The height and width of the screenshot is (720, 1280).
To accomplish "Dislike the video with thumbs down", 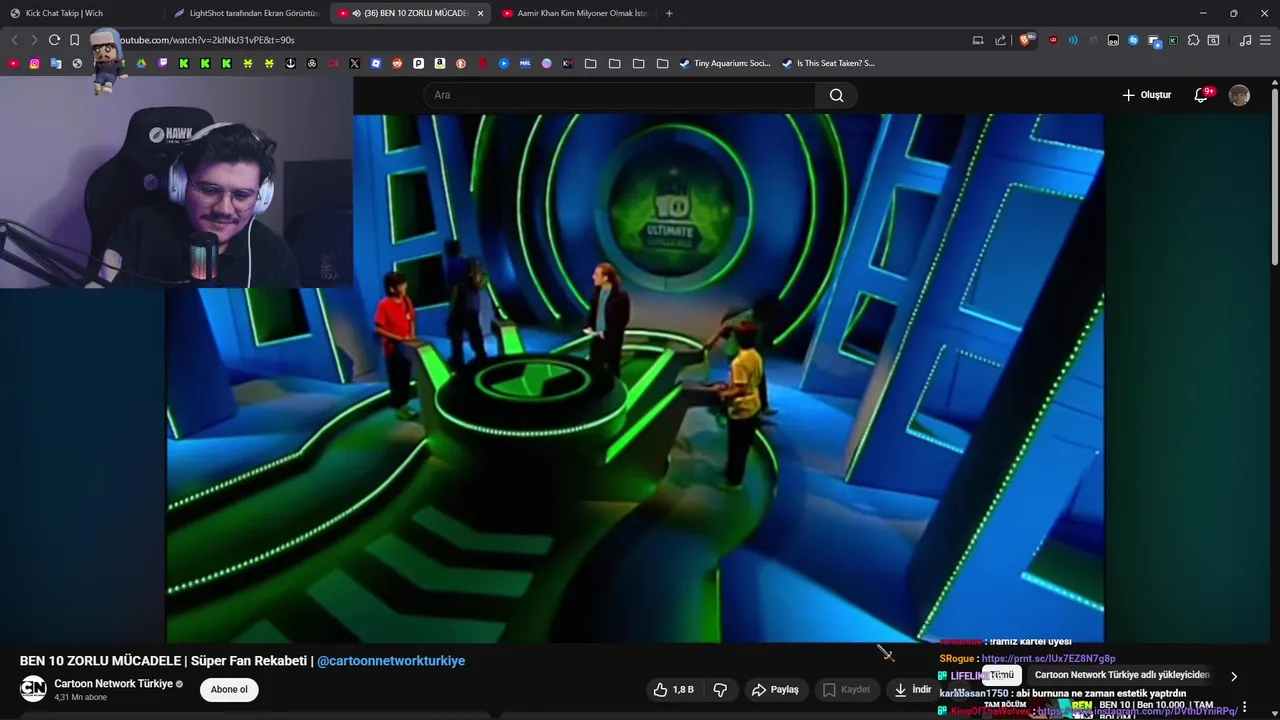I will (720, 689).
